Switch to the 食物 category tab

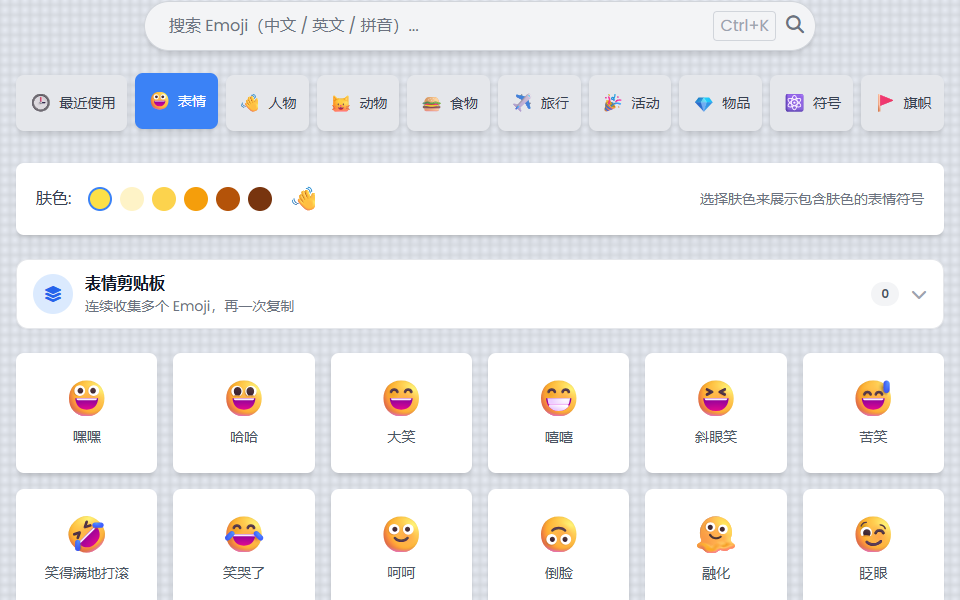coord(449,103)
